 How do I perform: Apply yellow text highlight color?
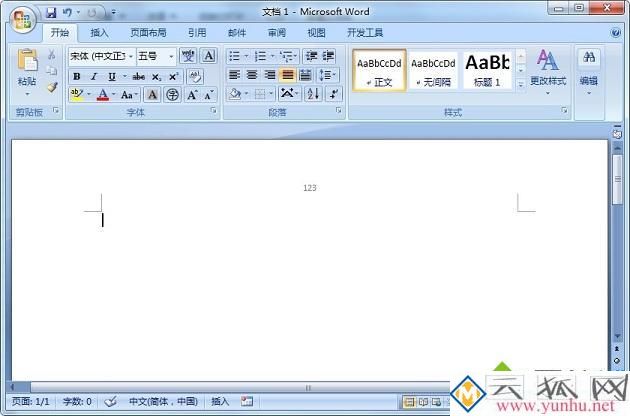click(76, 95)
